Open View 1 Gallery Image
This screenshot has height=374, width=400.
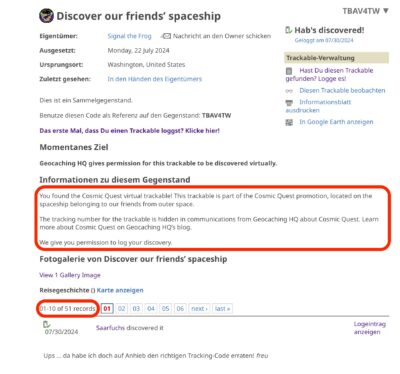pyautogui.click(x=70, y=275)
